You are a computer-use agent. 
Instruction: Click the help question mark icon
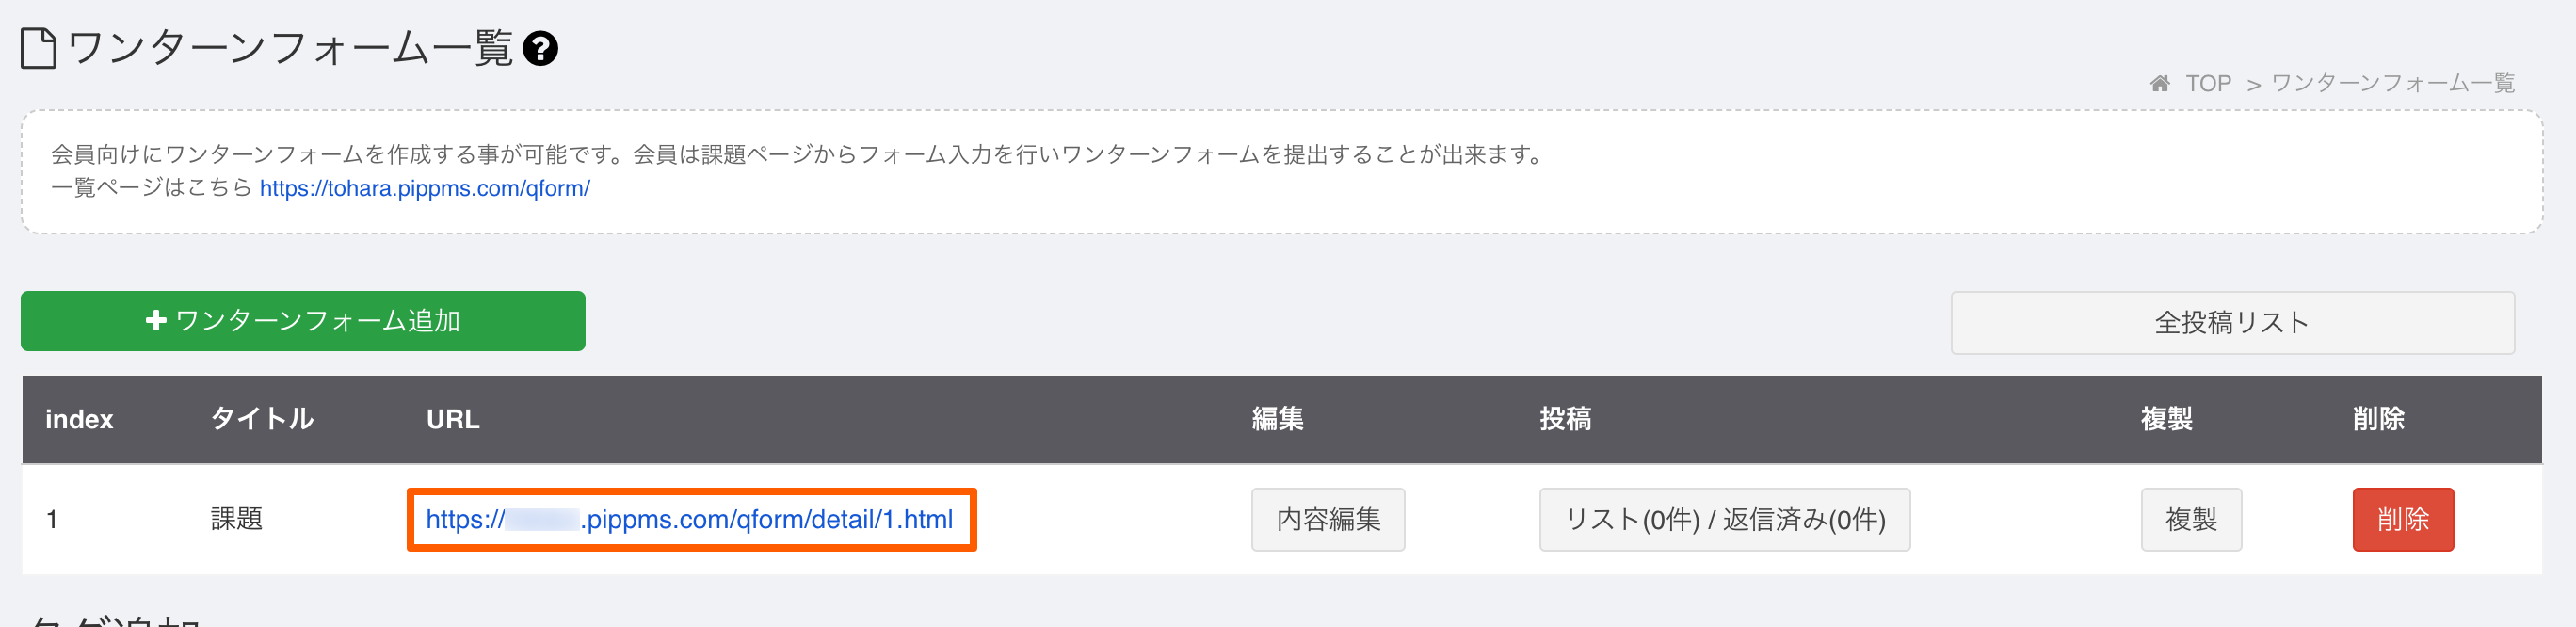540,48
